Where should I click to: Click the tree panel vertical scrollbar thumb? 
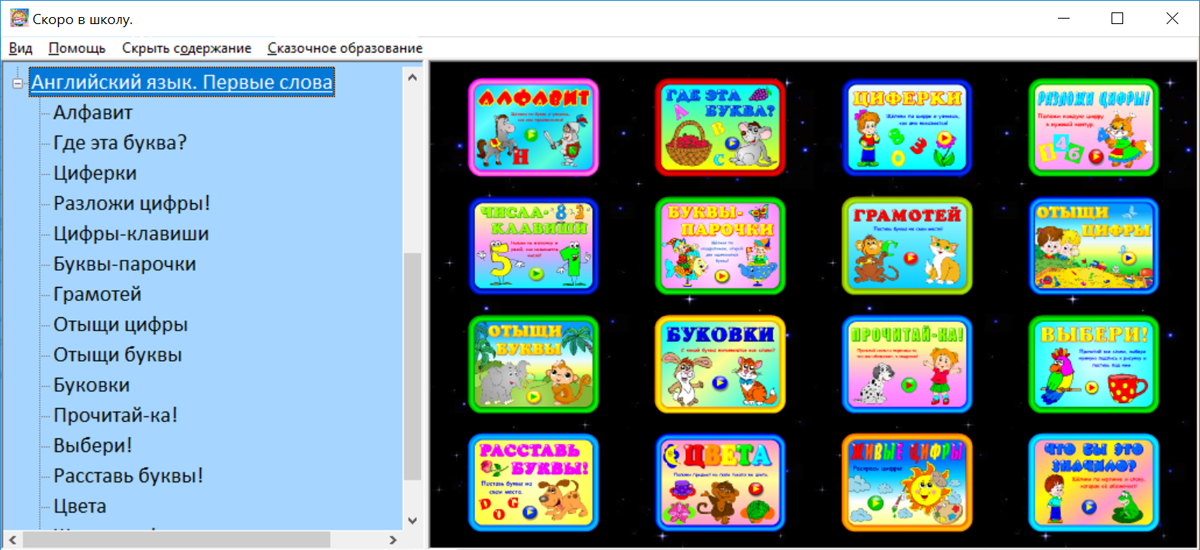coord(413,367)
